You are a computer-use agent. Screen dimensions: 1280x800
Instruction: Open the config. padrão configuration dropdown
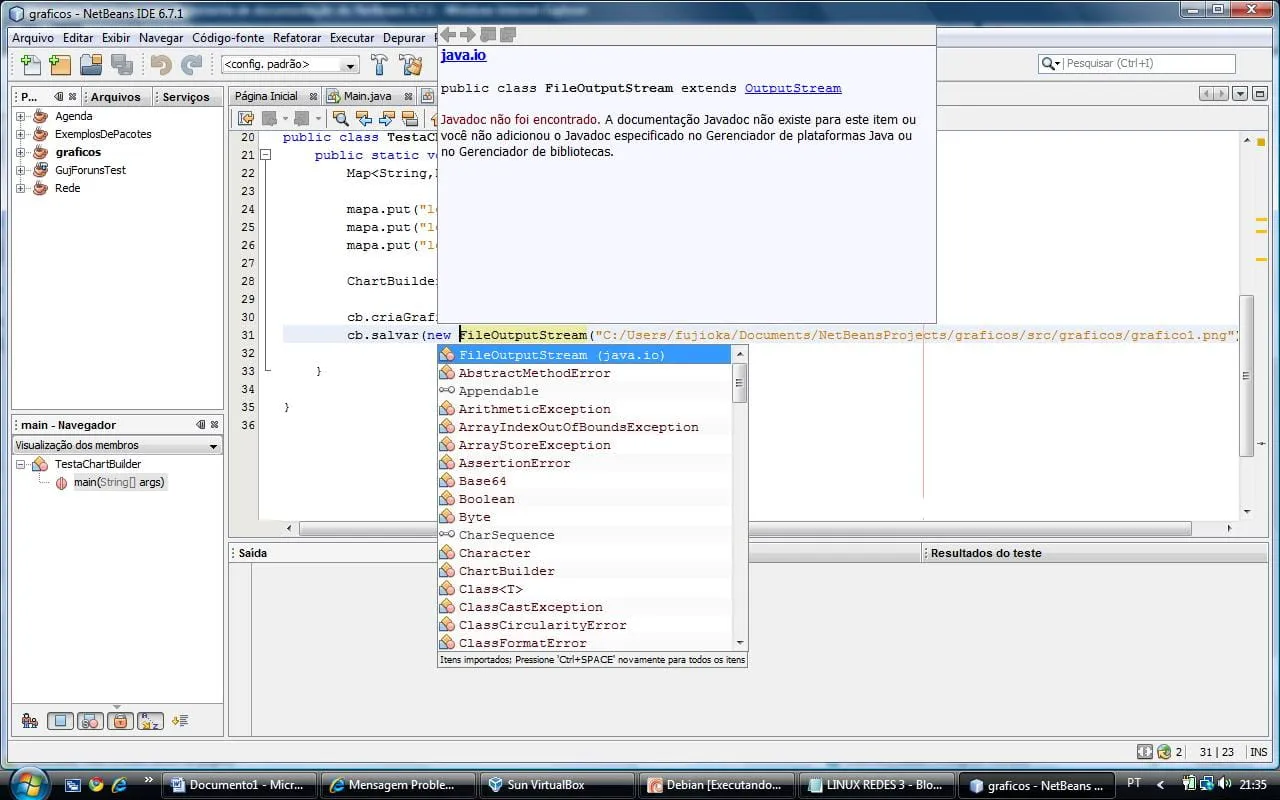(290, 65)
